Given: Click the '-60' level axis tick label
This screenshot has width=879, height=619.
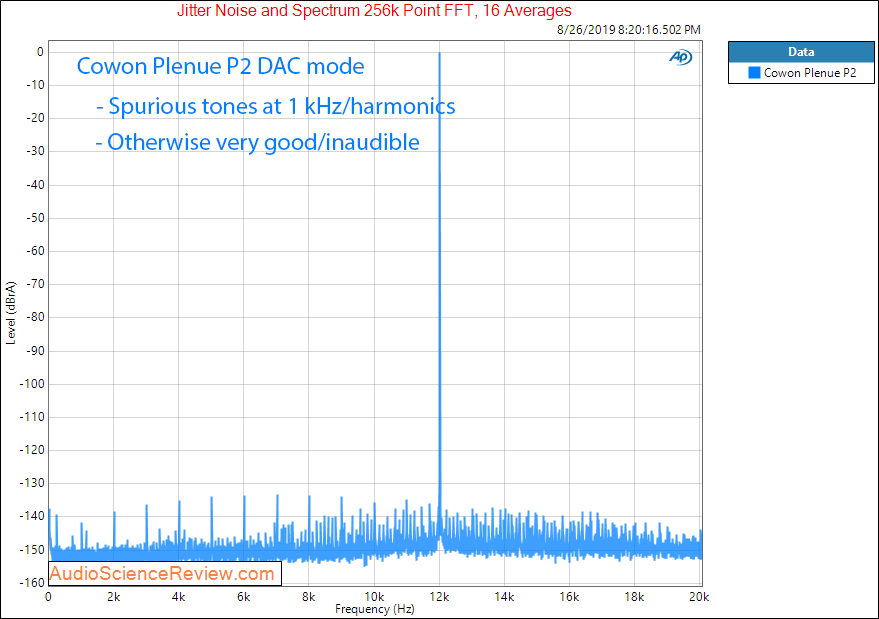Looking at the screenshot, I should pos(35,251).
